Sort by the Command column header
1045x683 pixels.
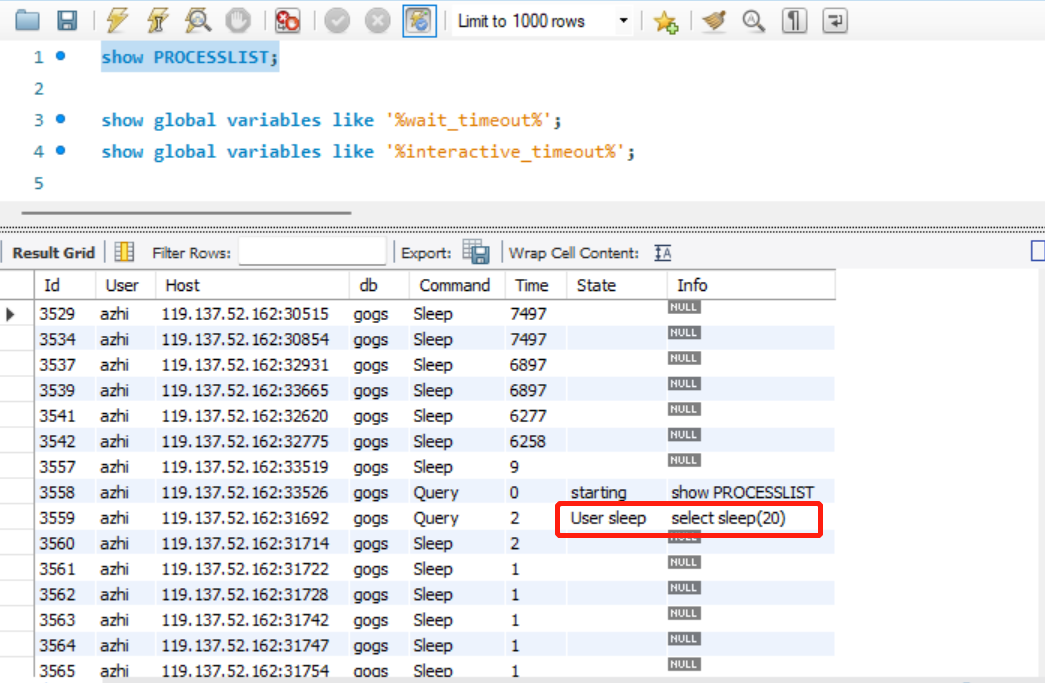point(457,285)
